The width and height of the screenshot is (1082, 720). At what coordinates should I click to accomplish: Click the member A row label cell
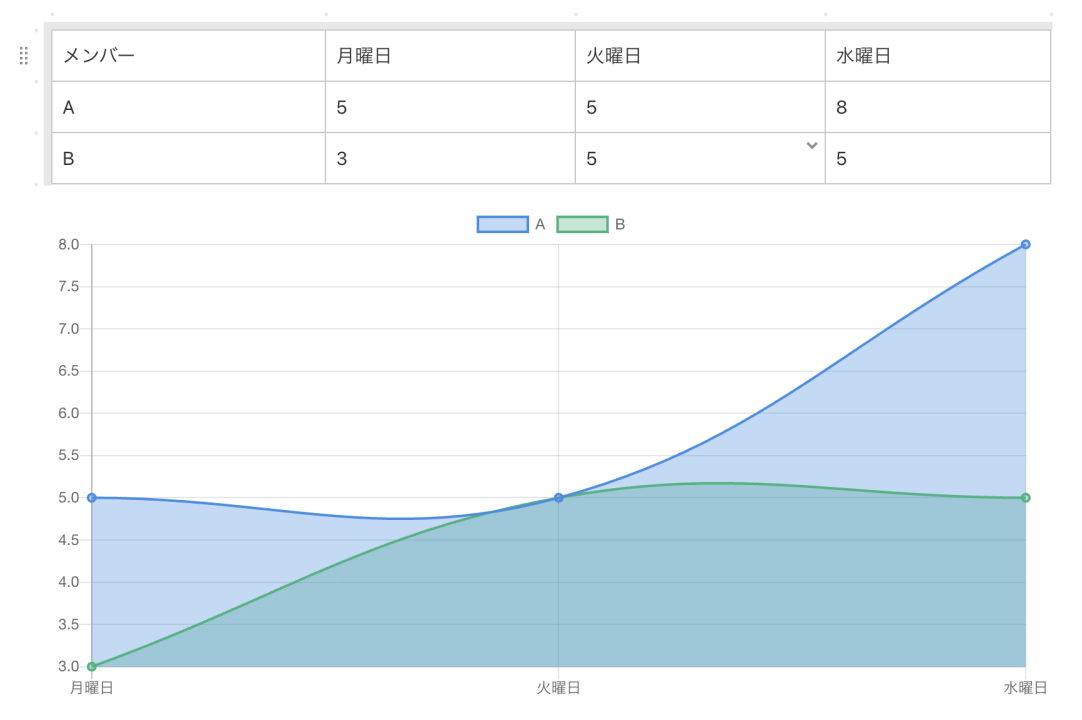(188, 107)
